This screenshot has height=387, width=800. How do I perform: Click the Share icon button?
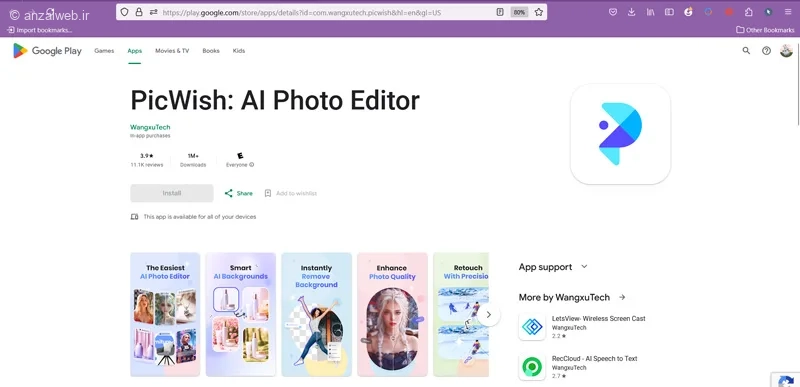coord(229,193)
